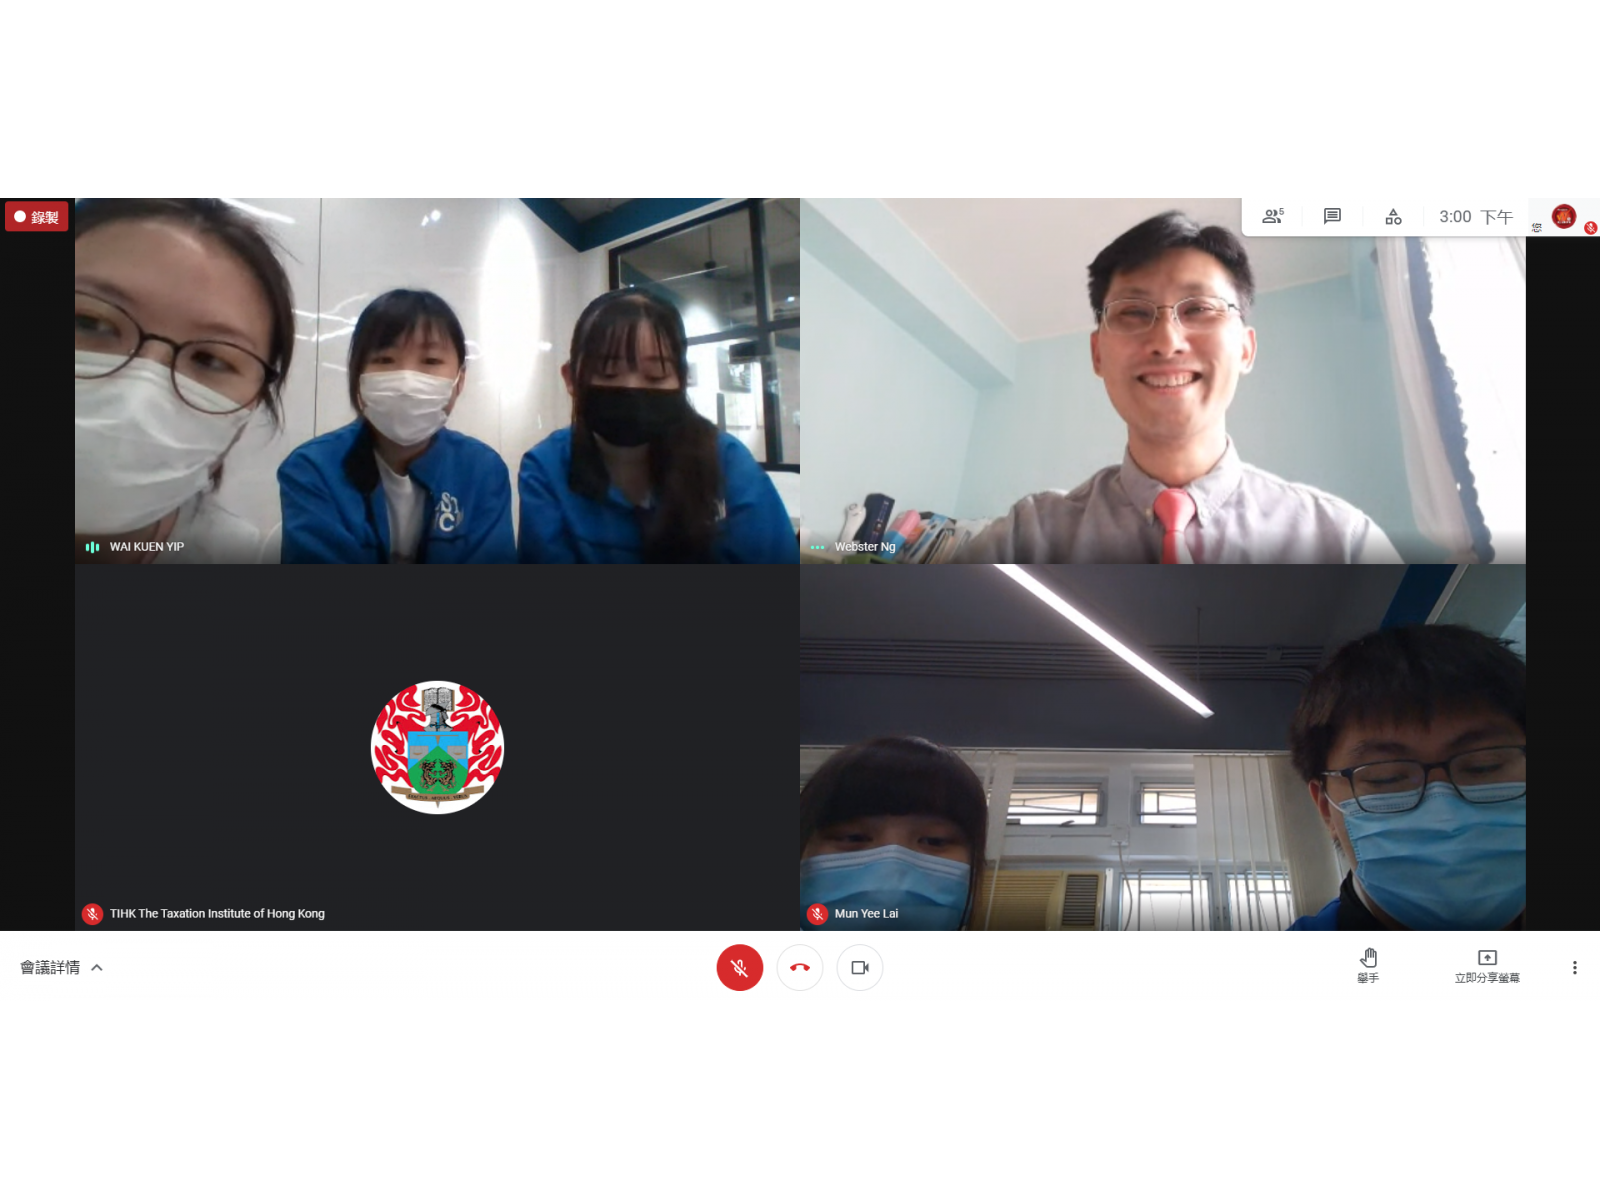This screenshot has width=1600, height=1200.
Task: Click muted mic icon beside Mun Yee Lai
Action: (817, 914)
